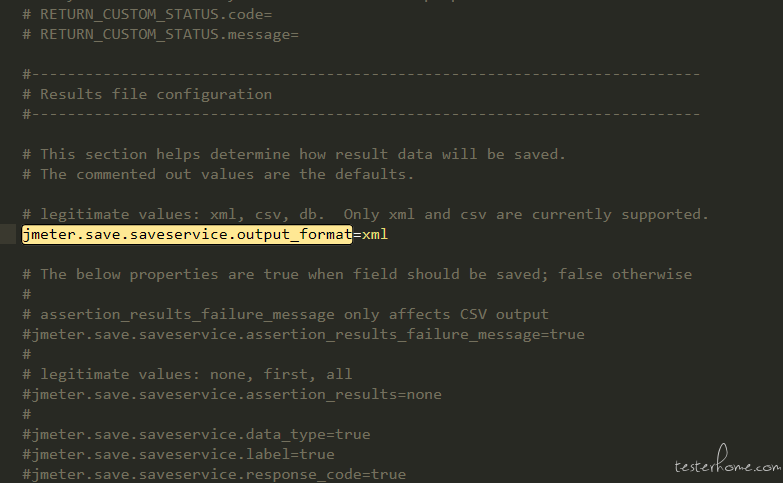The height and width of the screenshot is (483, 783).
Task: Click the dashed separator below Results heading
Action: (361, 114)
